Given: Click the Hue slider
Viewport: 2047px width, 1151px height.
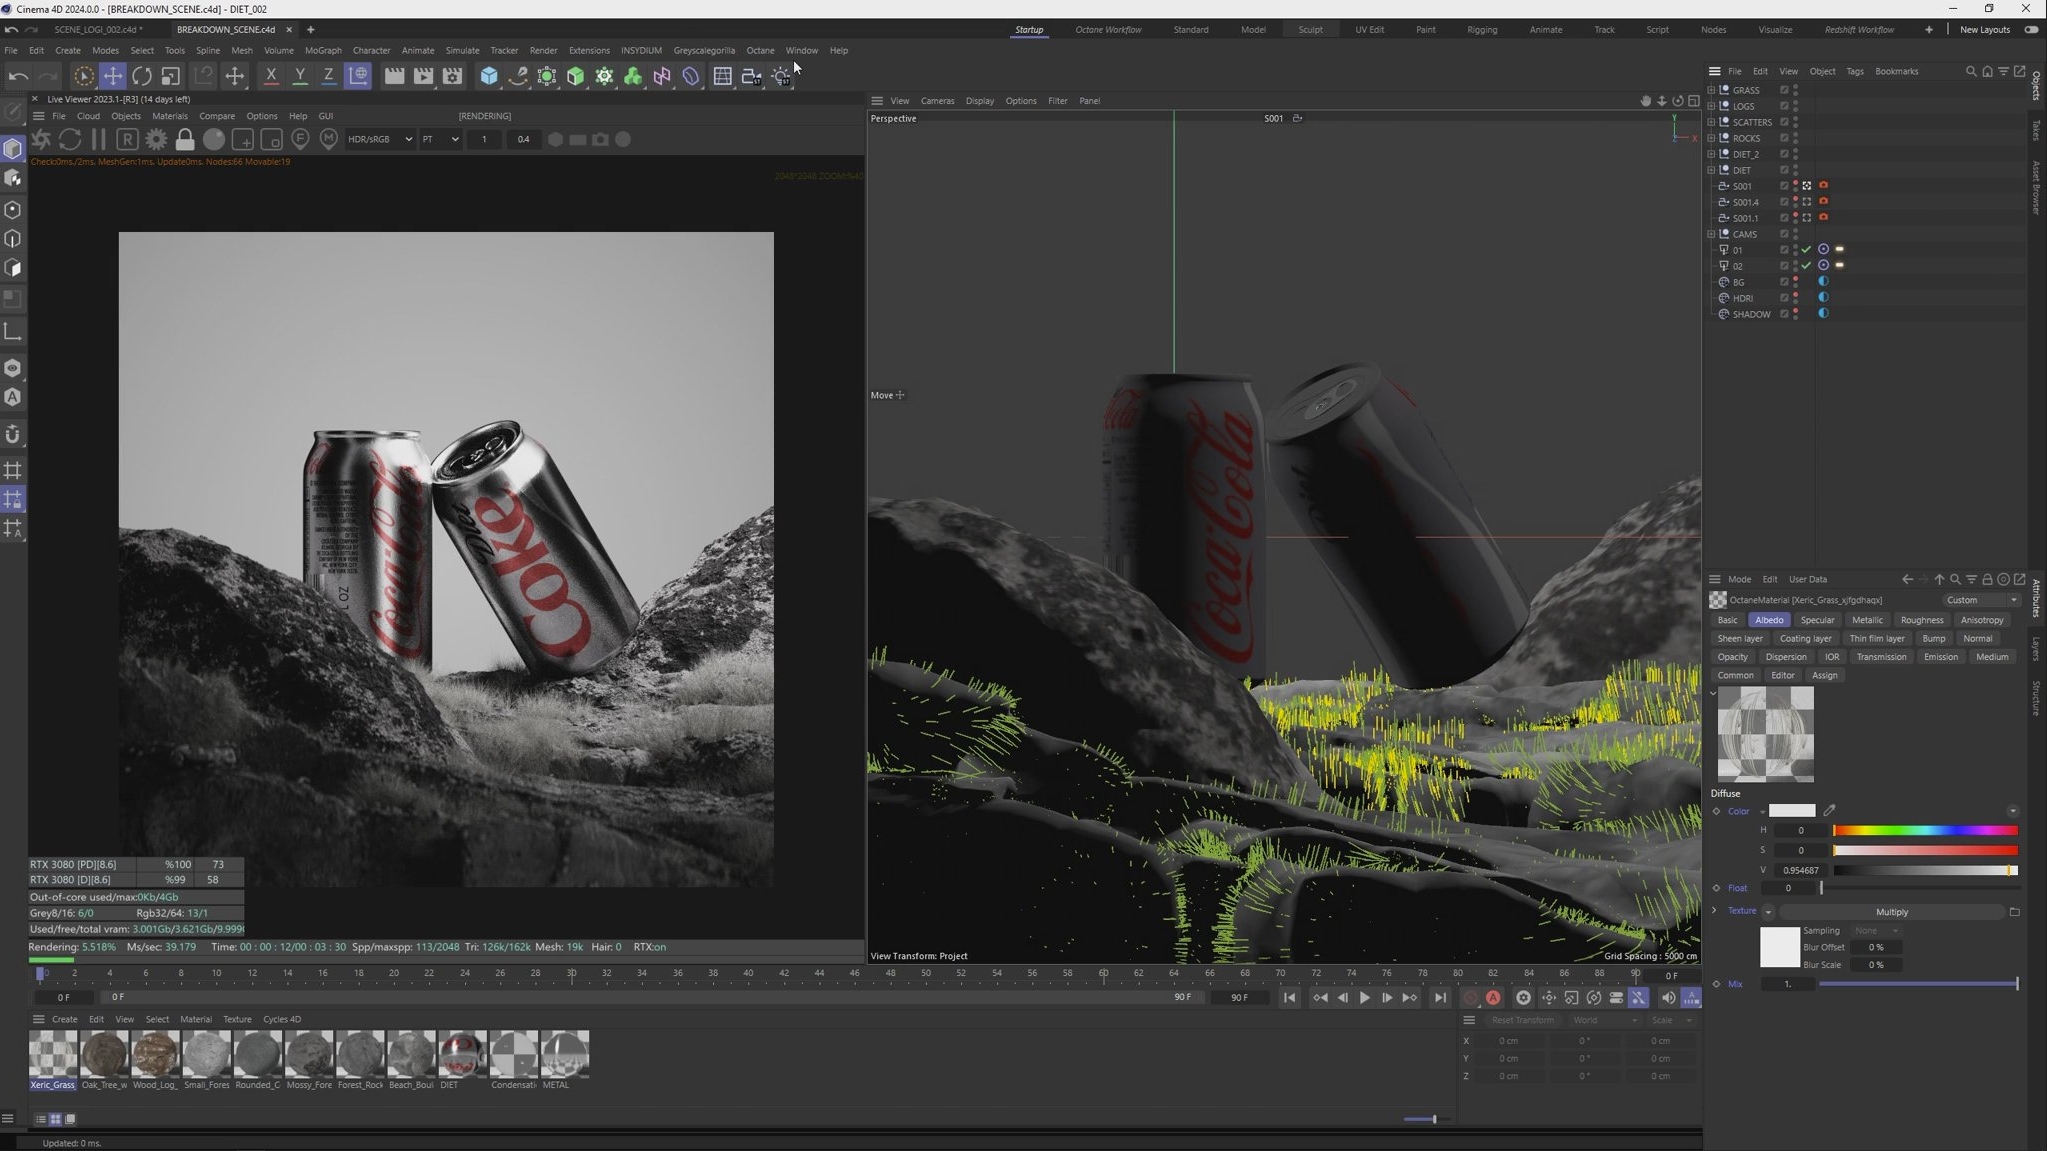Looking at the screenshot, I should pos(1925,831).
